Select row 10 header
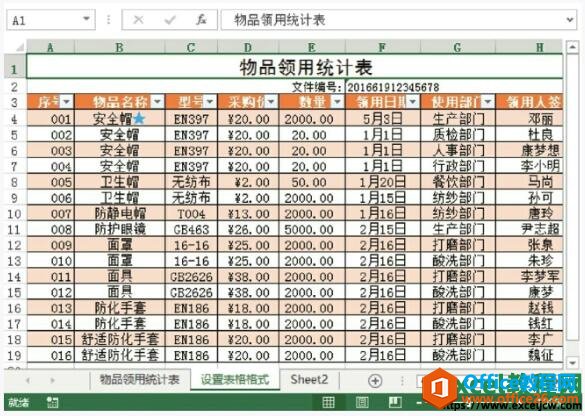This screenshot has height=416, width=585. click(15, 214)
